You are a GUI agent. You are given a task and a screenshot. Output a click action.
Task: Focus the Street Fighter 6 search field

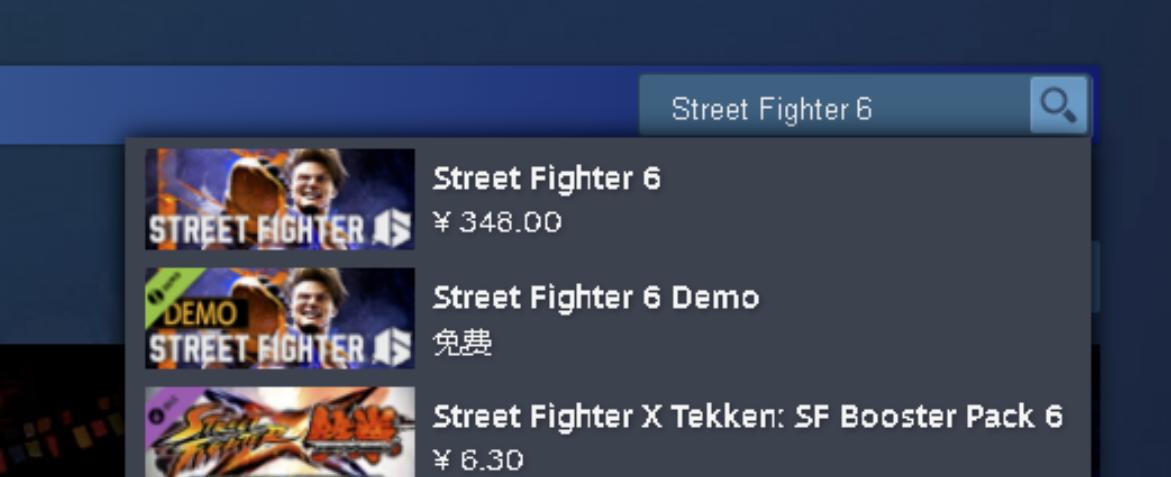coord(834,106)
